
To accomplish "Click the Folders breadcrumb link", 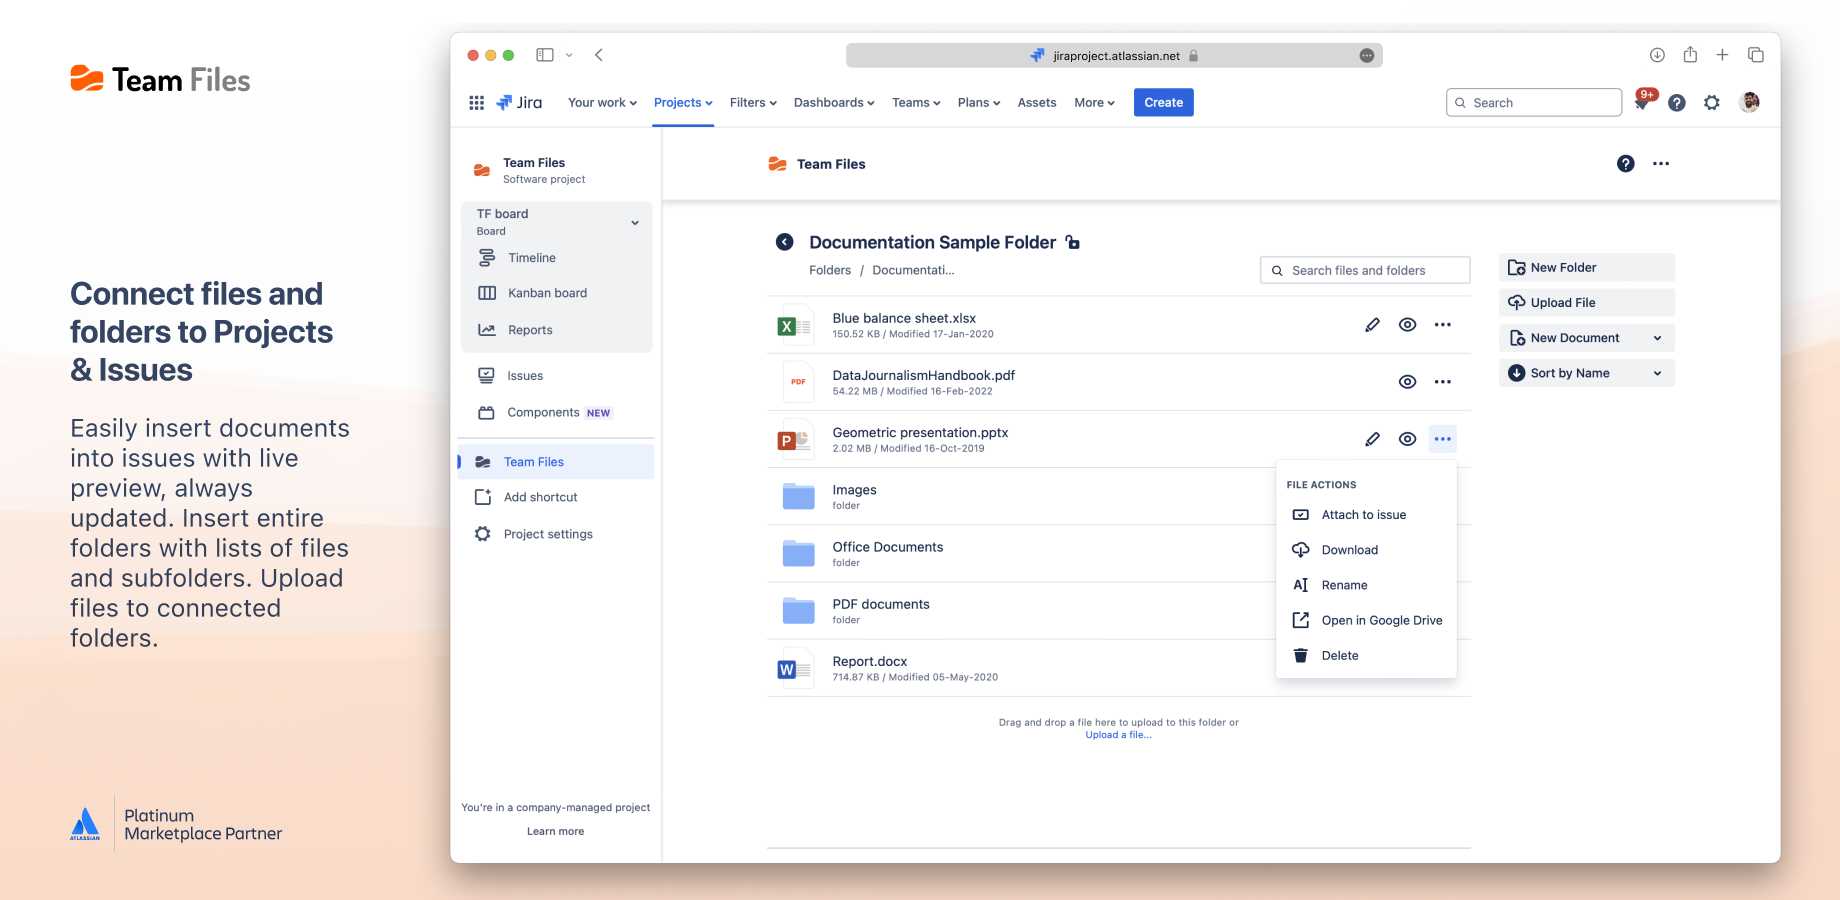I will (x=830, y=270).
